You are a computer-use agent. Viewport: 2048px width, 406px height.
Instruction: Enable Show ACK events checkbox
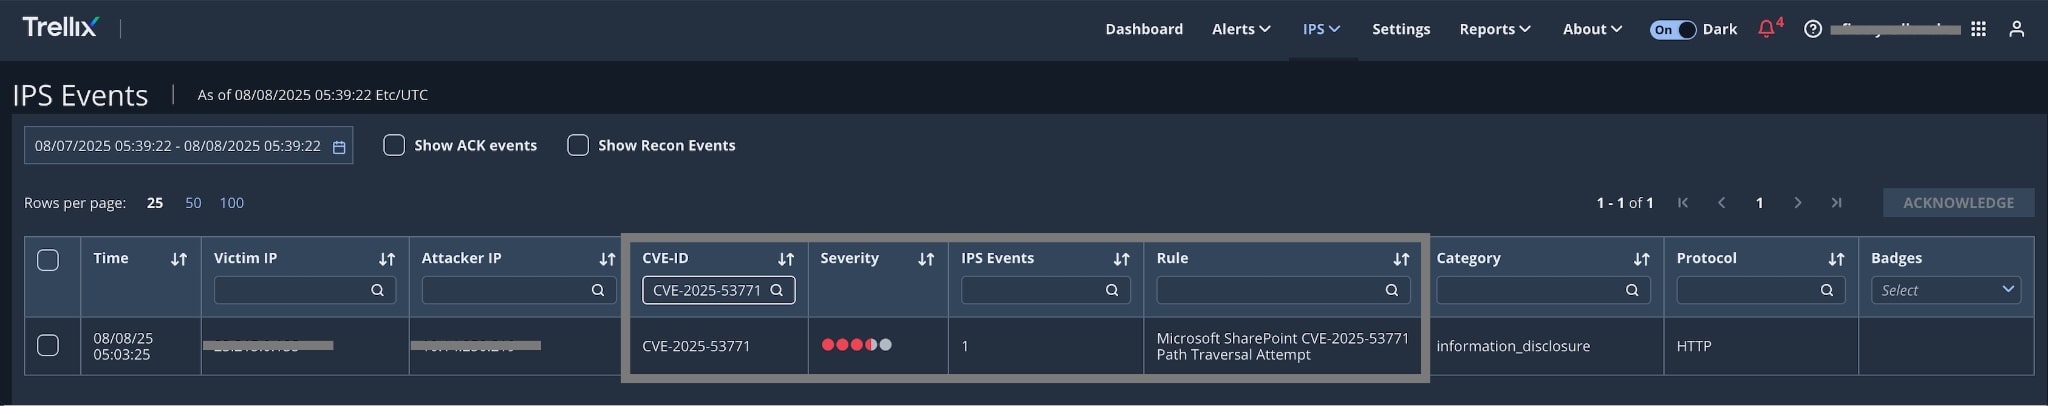(394, 145)
